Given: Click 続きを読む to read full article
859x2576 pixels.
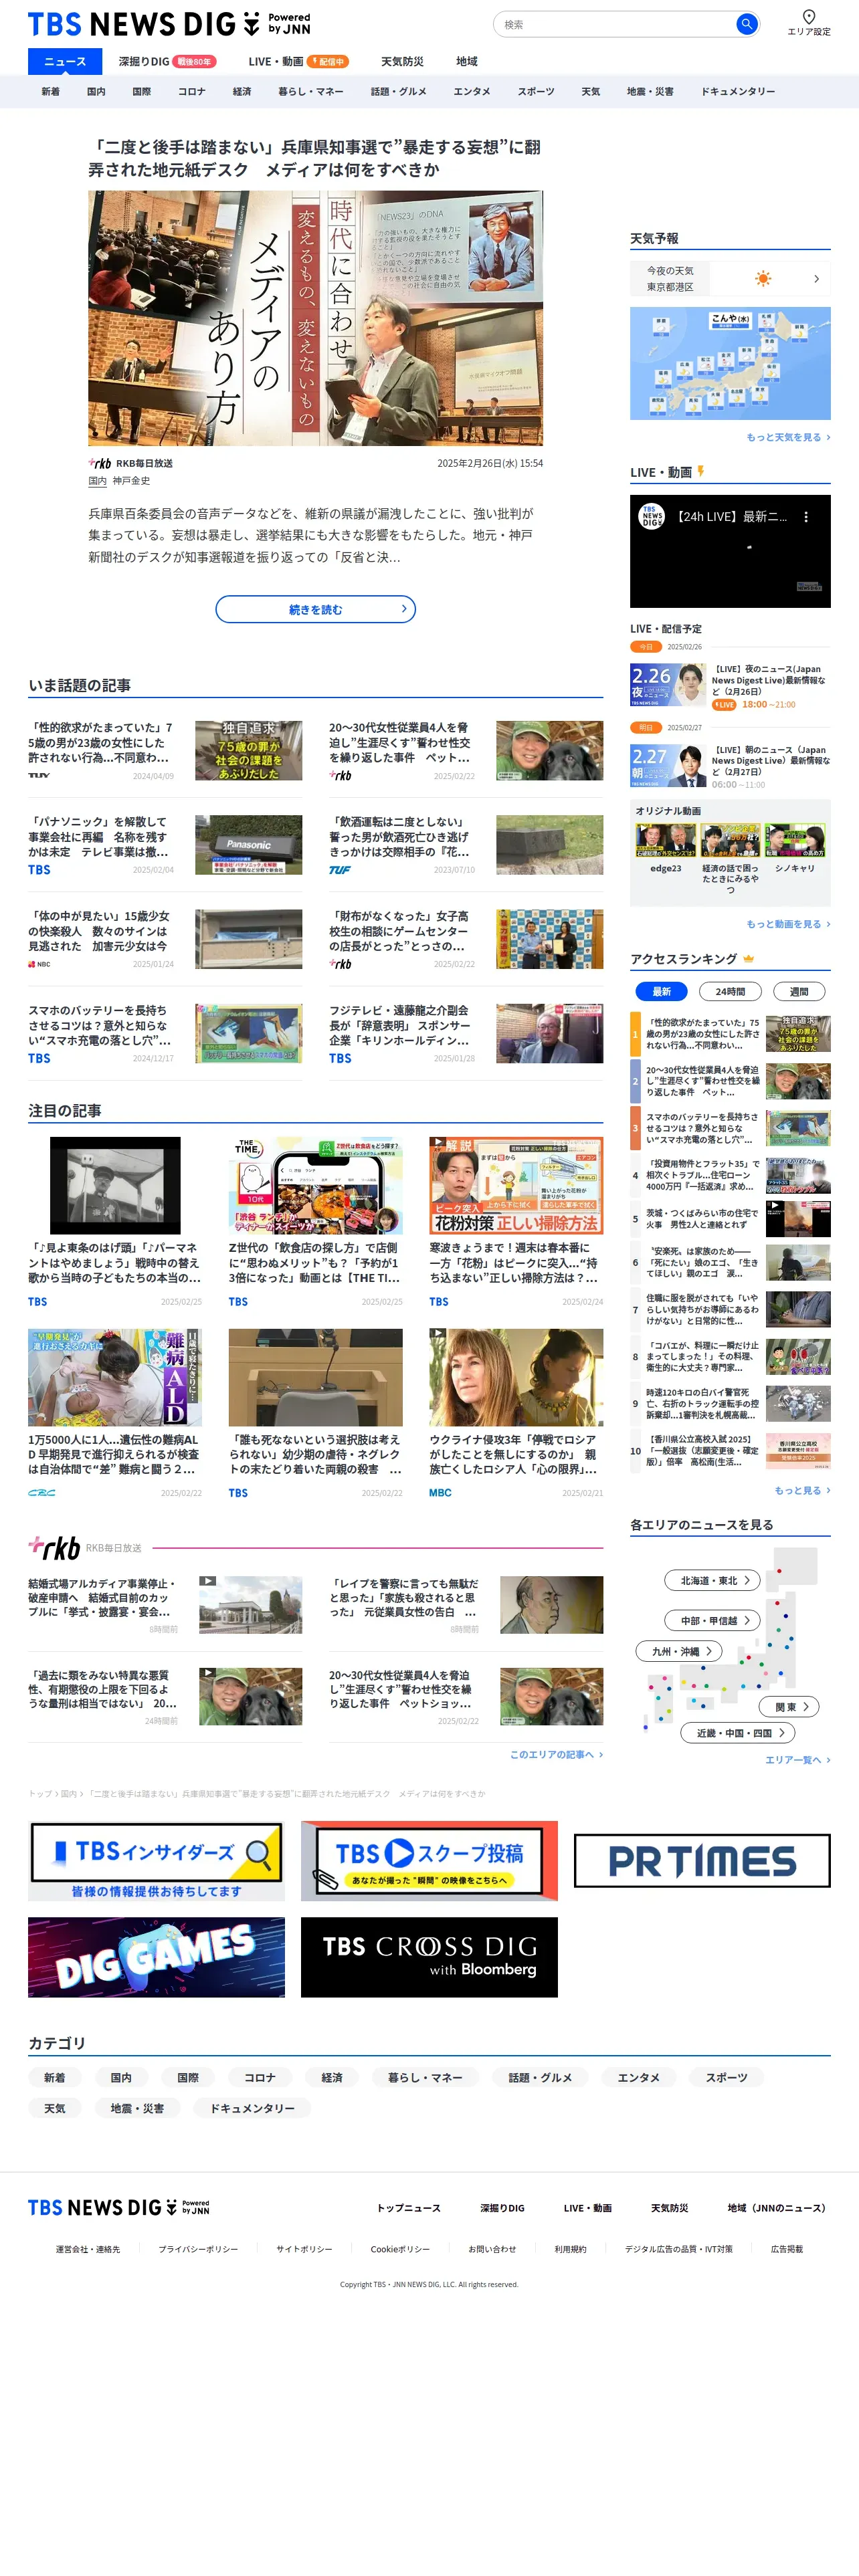Looking at the screenshot, I should click(x=315, y=609).
